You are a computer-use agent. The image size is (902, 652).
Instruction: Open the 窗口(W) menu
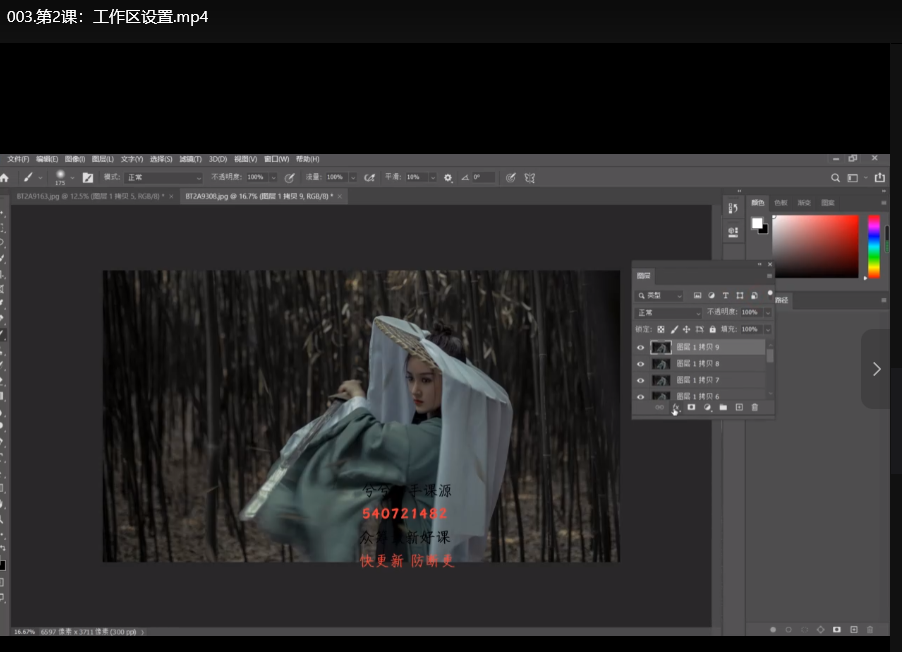277,159
